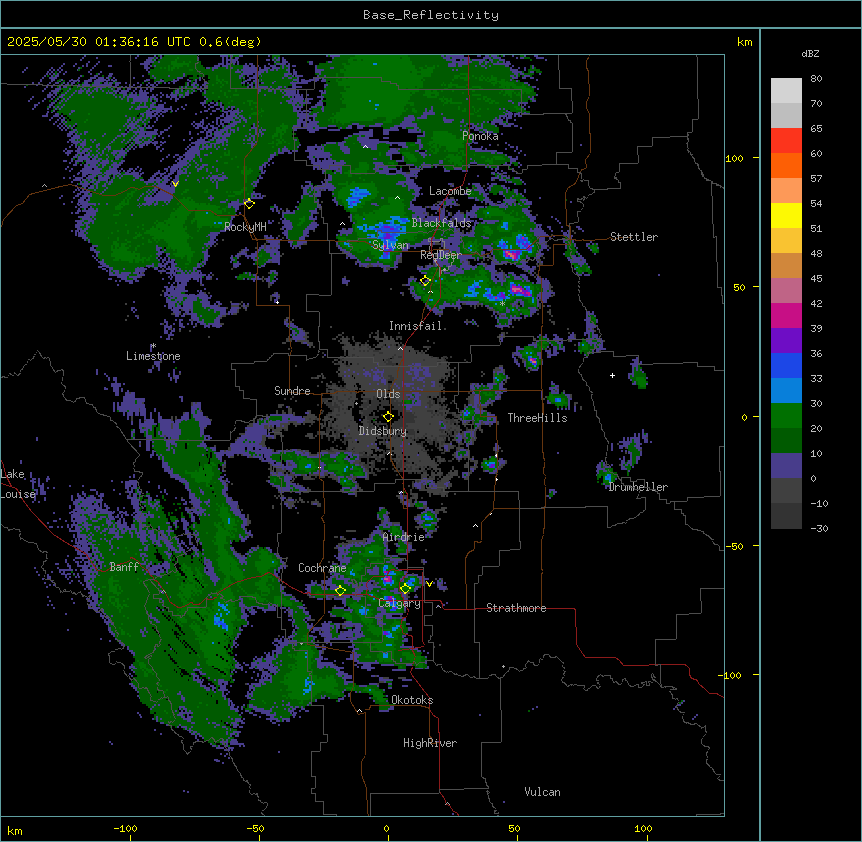This screenshot has width=862, height=842.
Task: Select the yellow diamond marker under Cochrane
Action: point(340,590)
